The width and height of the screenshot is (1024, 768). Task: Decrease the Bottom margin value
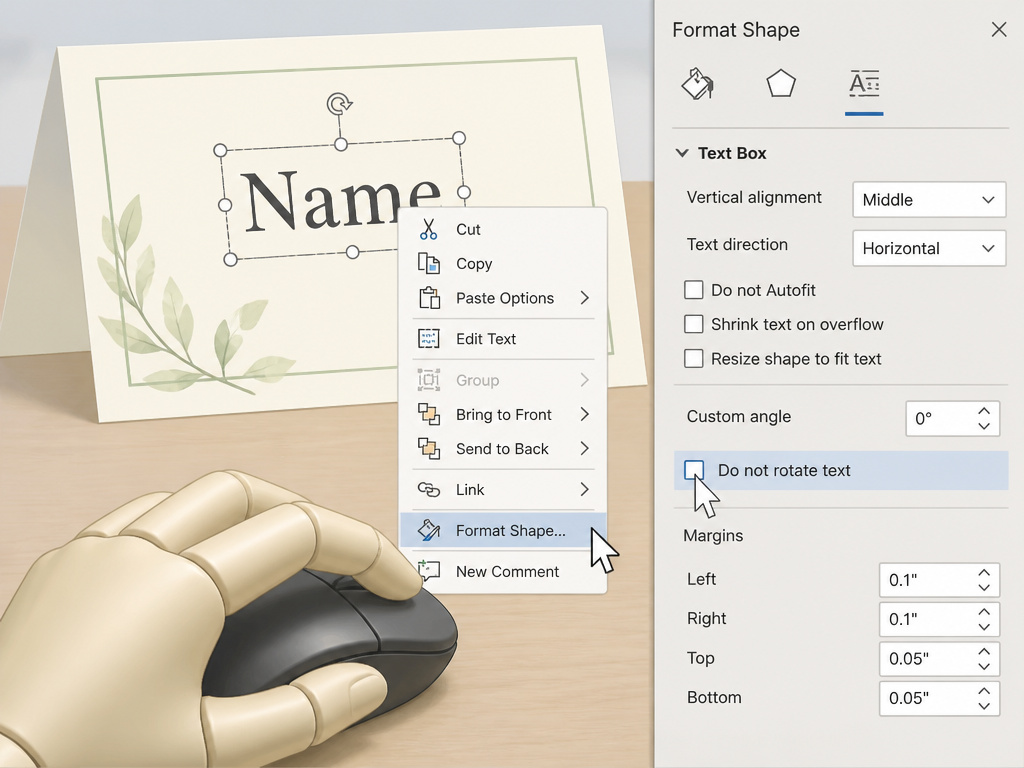984,705
